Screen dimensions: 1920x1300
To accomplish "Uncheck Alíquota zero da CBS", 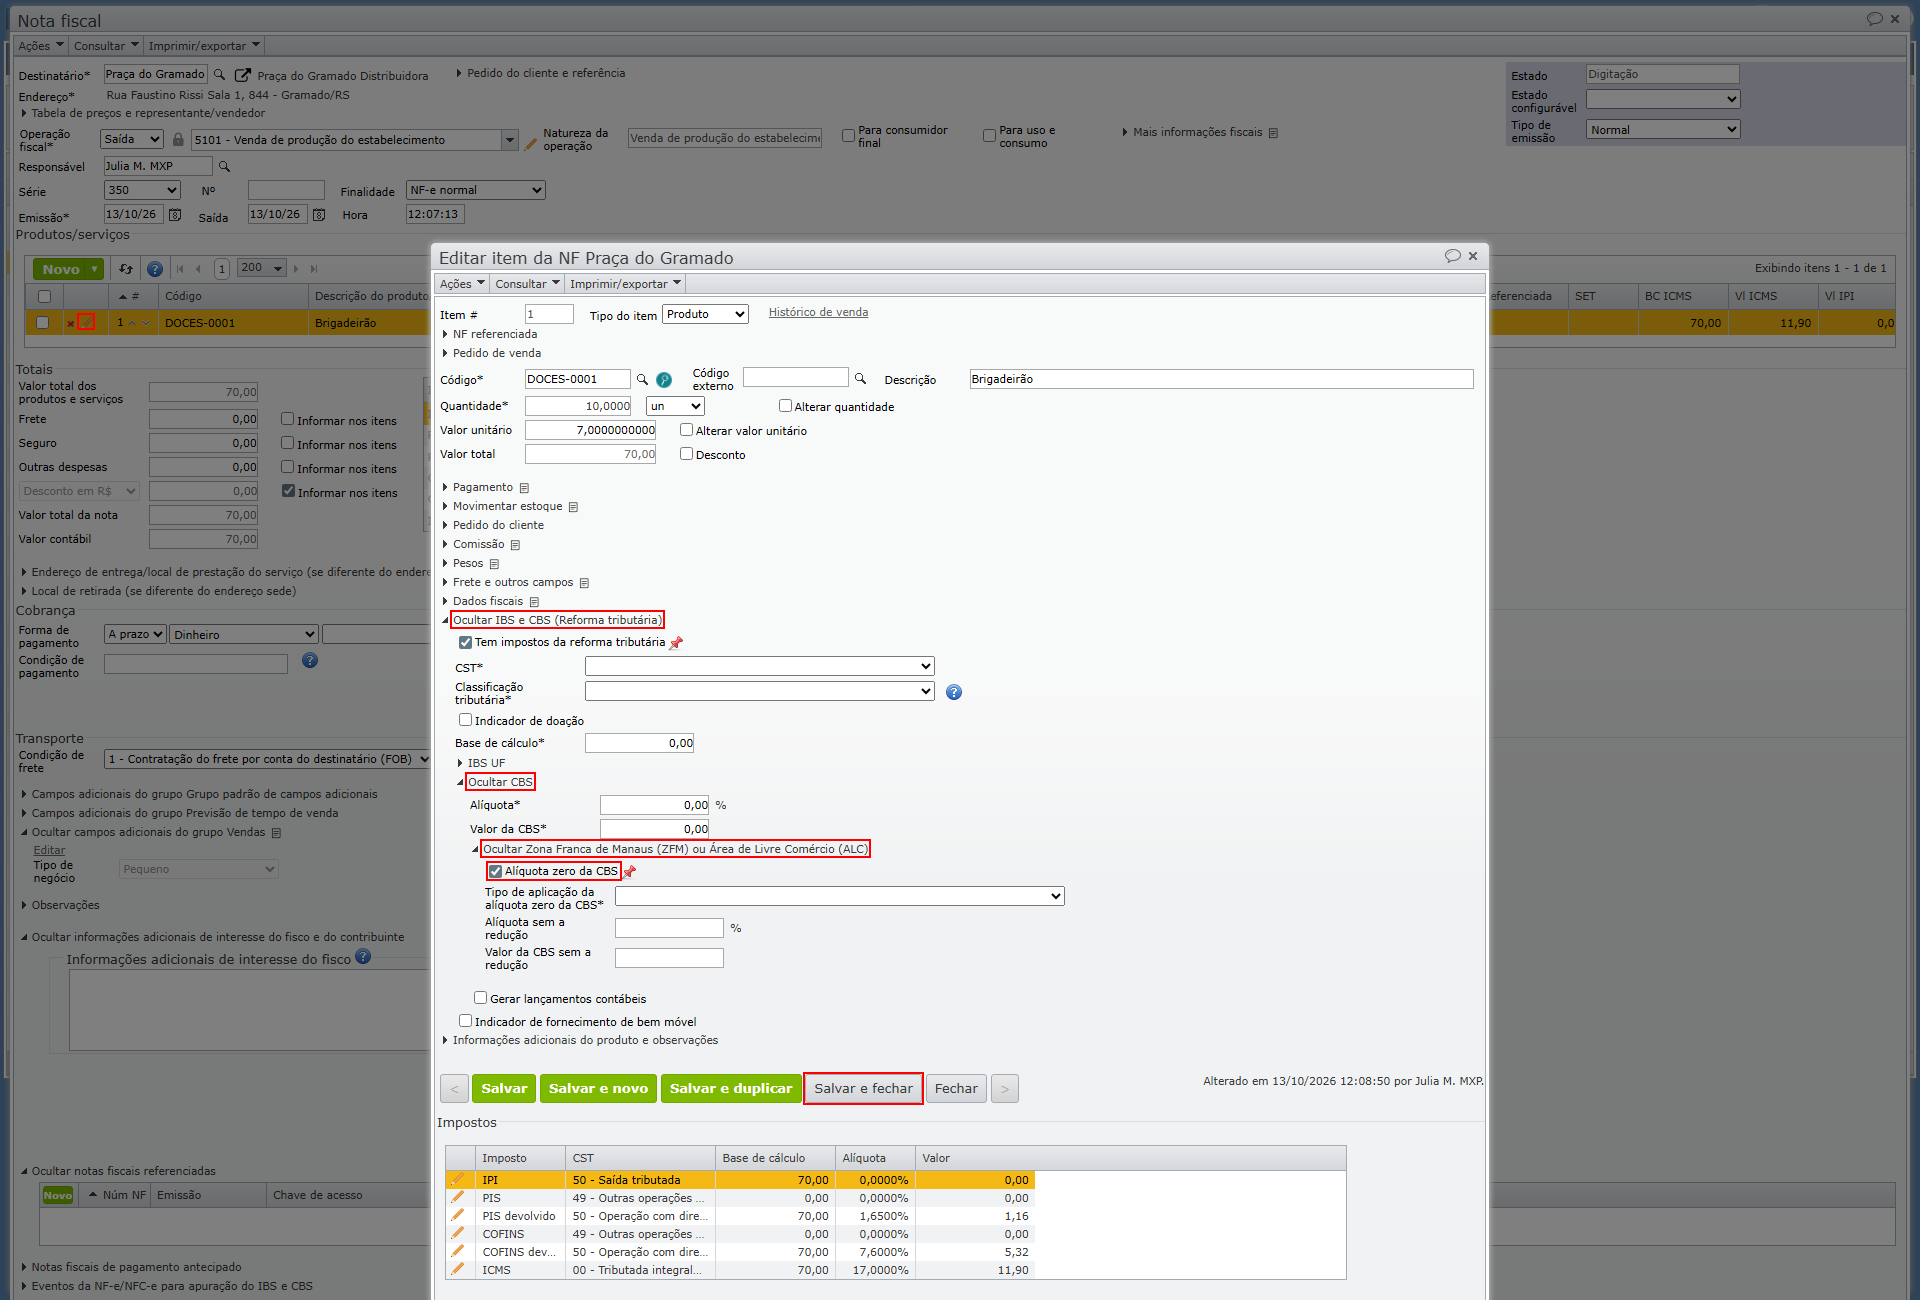I will point(495,871).
